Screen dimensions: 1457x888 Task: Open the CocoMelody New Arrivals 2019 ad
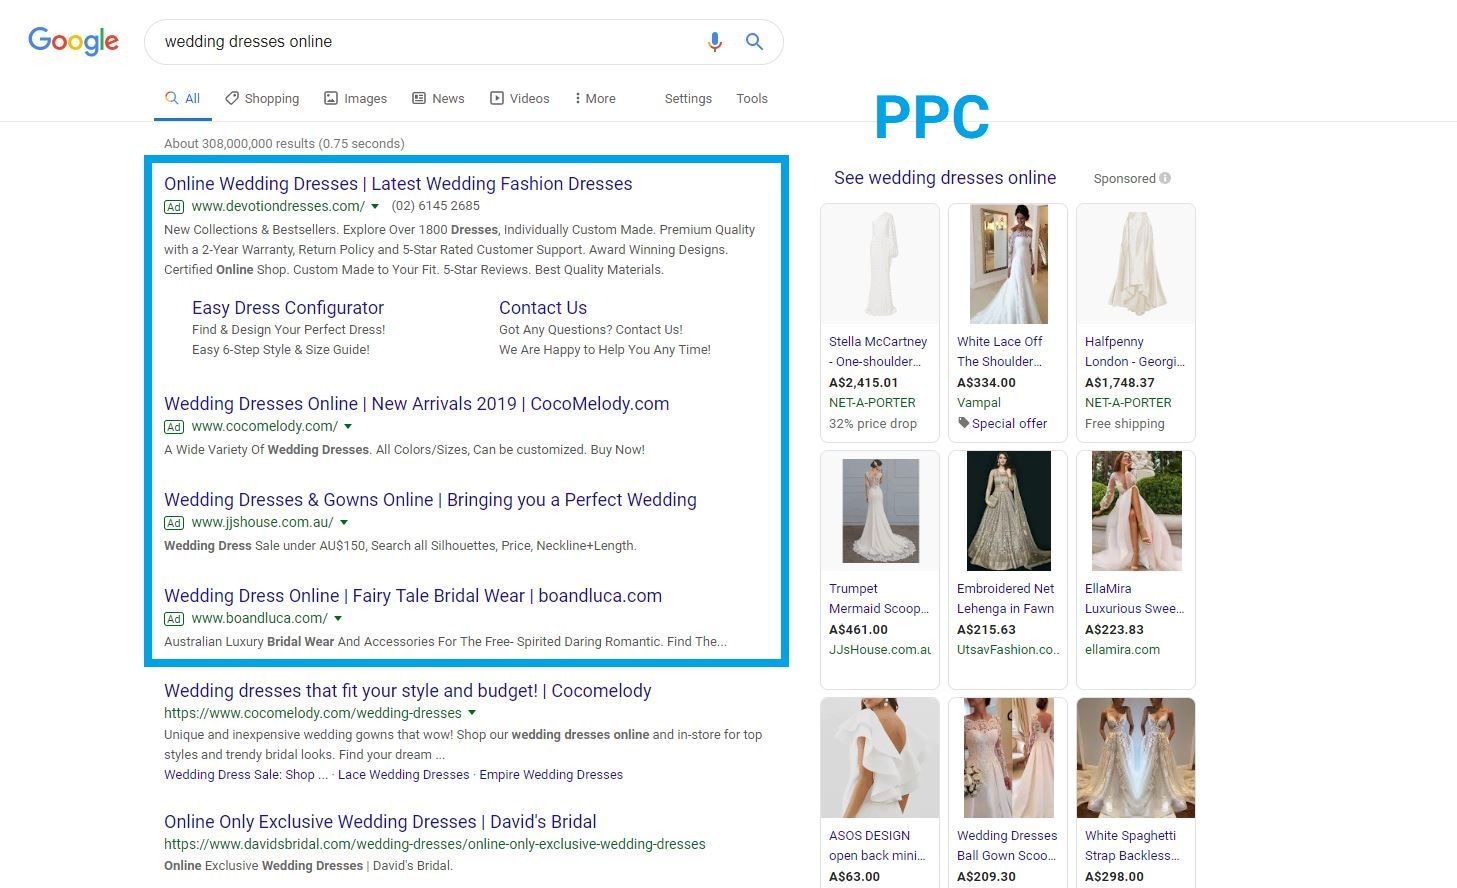[417, 404]
